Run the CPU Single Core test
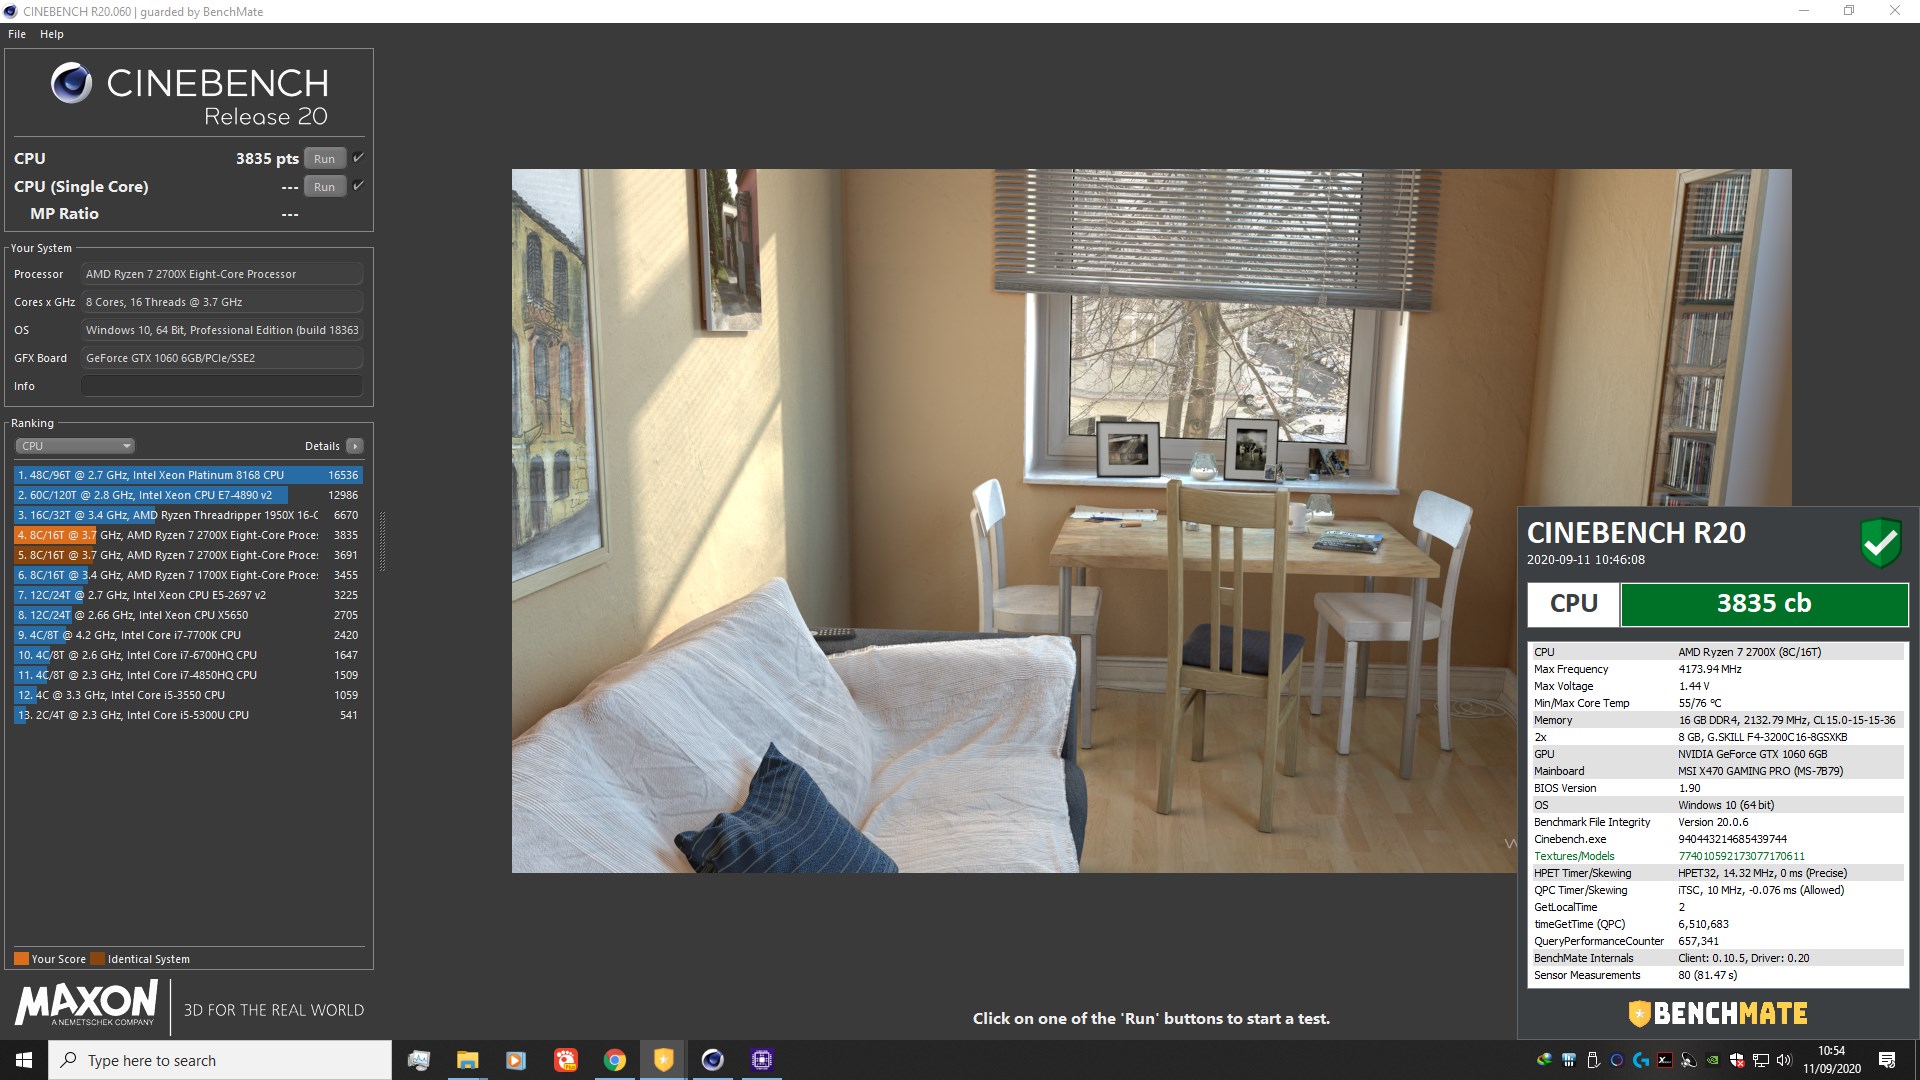 (x=325, y=187)
